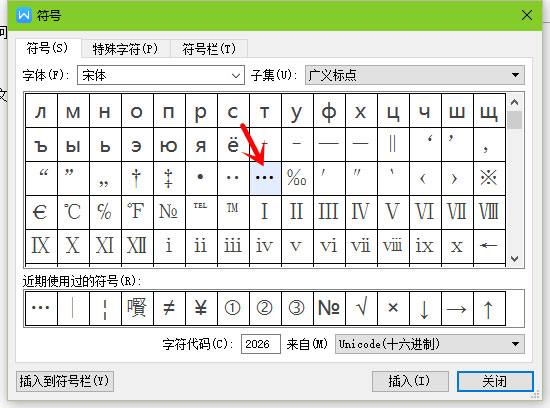Click the symbol grid scroll-down arrow

tap(515, 259)
